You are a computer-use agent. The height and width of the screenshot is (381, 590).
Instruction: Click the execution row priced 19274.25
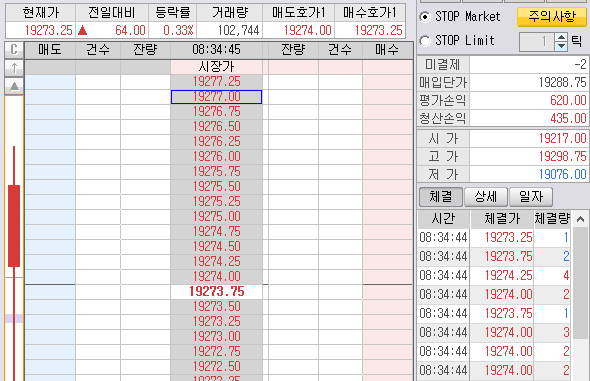494,276
